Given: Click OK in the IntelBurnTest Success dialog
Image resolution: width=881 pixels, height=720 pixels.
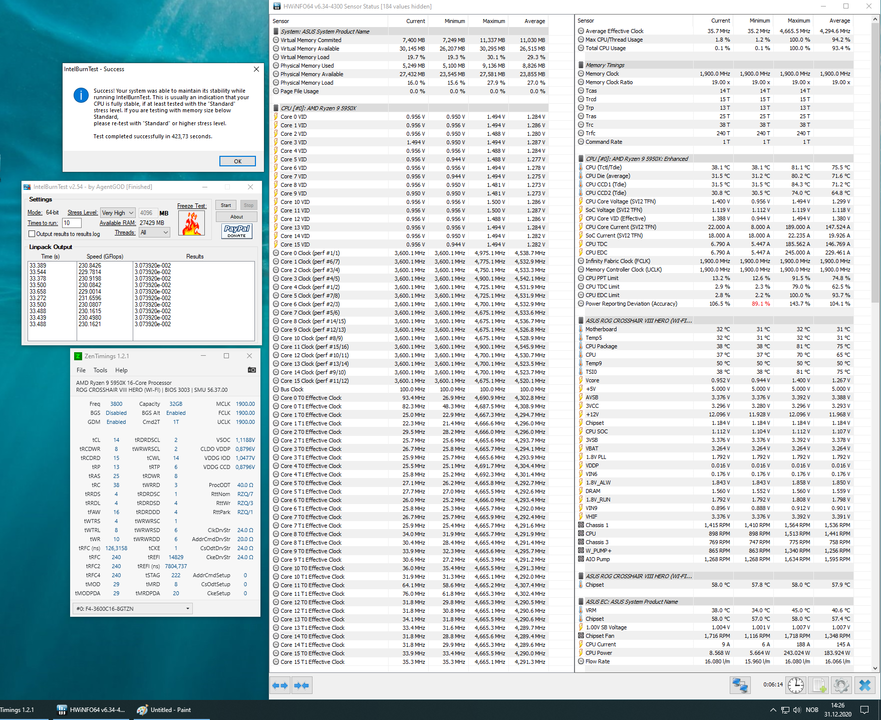Looking at the screenshot, I should pos(238,161).
